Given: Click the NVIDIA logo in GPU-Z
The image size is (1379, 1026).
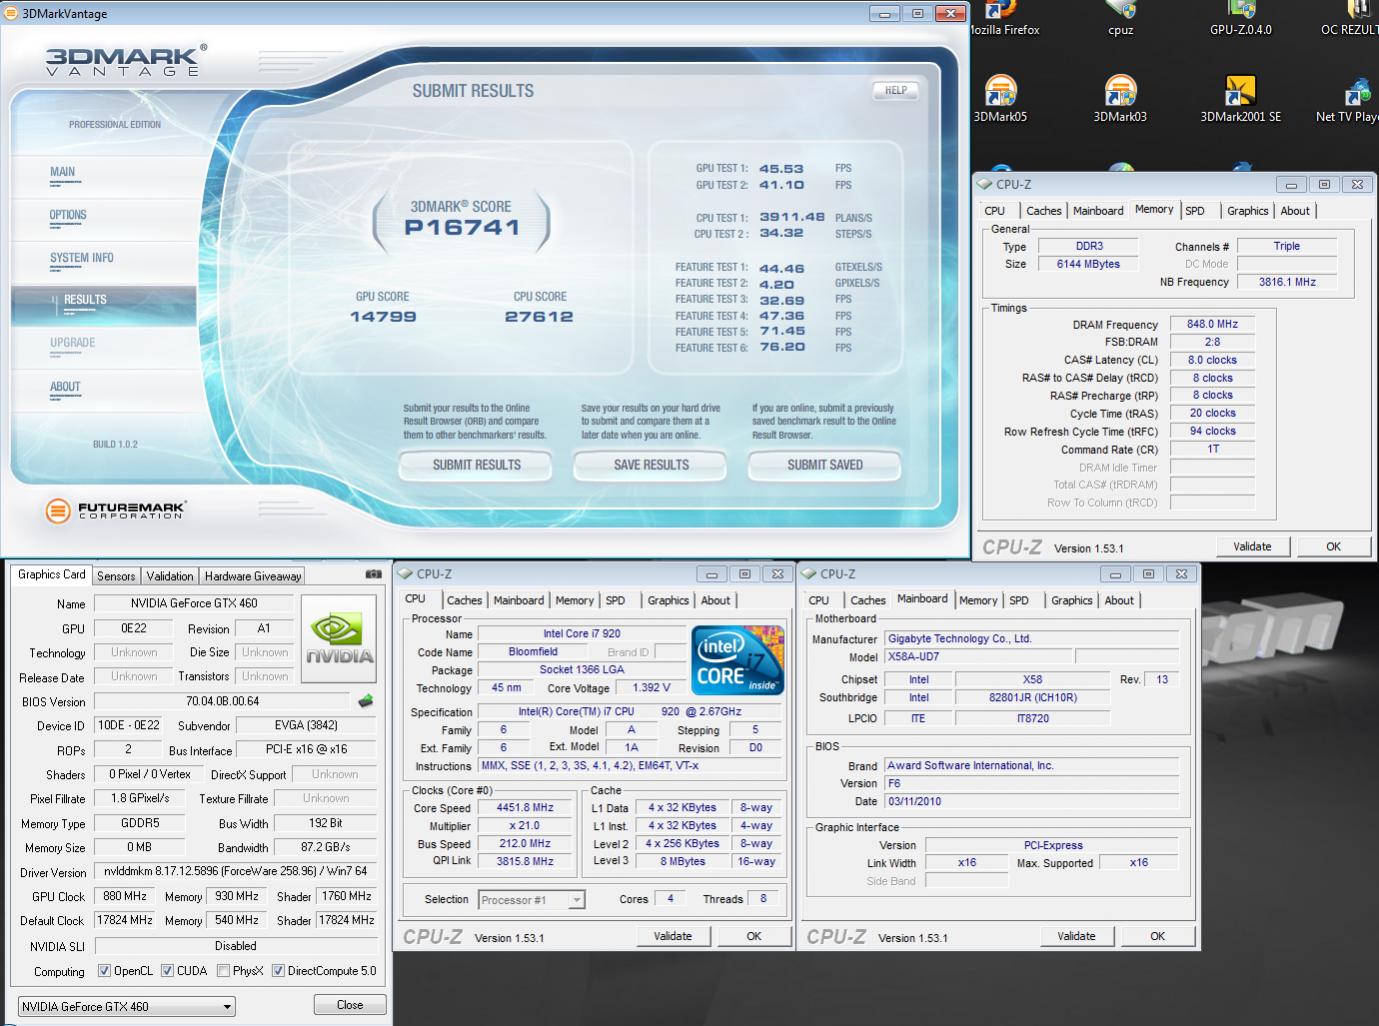Looking at the screenshot, I should 339,640.
